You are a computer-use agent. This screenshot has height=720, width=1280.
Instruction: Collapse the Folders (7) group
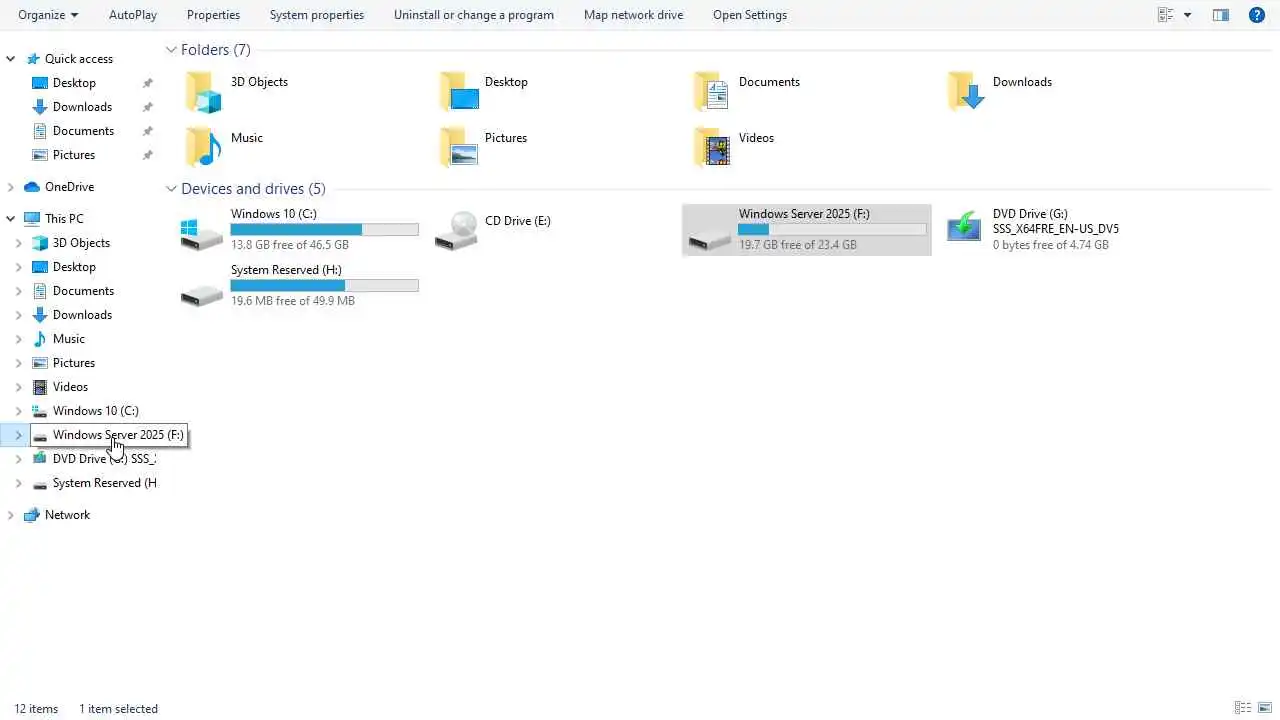pos(171,50)
